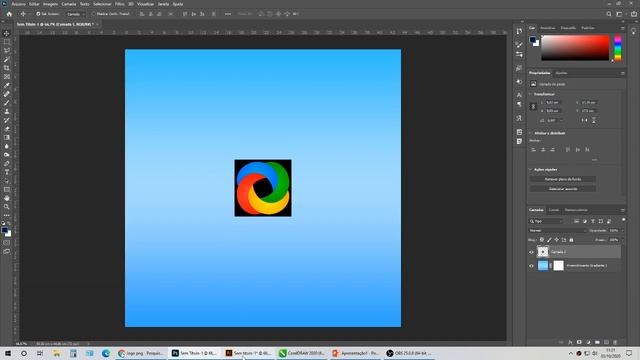Screen dimensions: 640x360
Task: Toggle layer filtering switch in Camadas panel
Action: [x=623, y=220]
